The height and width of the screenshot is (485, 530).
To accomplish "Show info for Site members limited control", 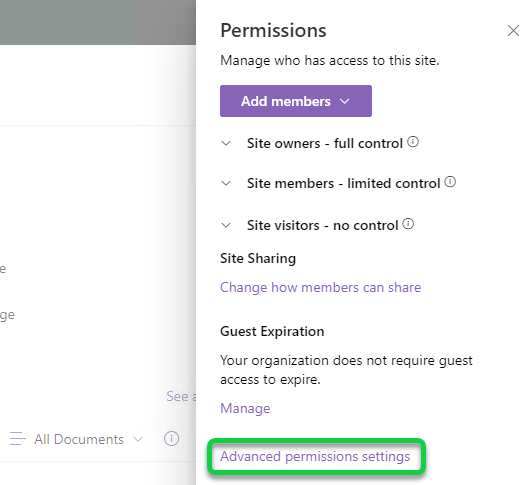I will (x=450, y=182).
